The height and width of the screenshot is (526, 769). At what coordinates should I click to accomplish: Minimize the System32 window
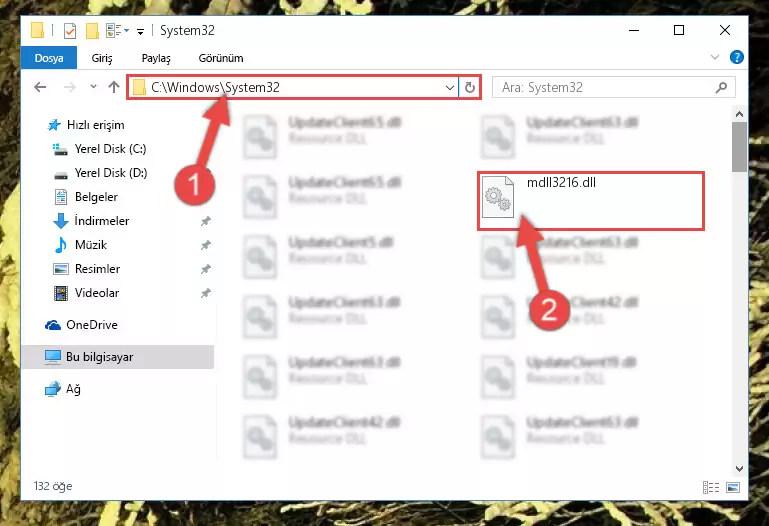634,30
